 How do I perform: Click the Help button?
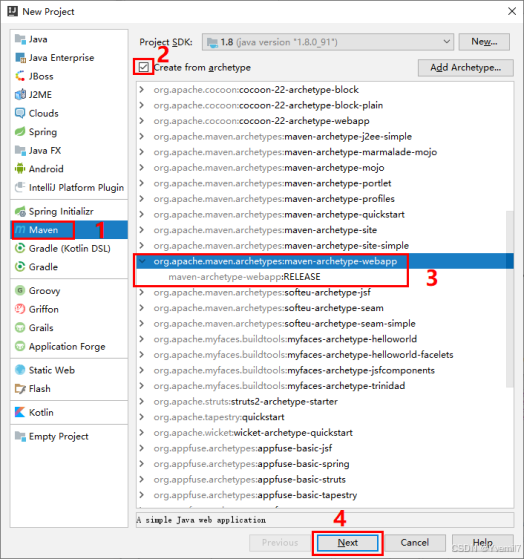coord(482,543)
